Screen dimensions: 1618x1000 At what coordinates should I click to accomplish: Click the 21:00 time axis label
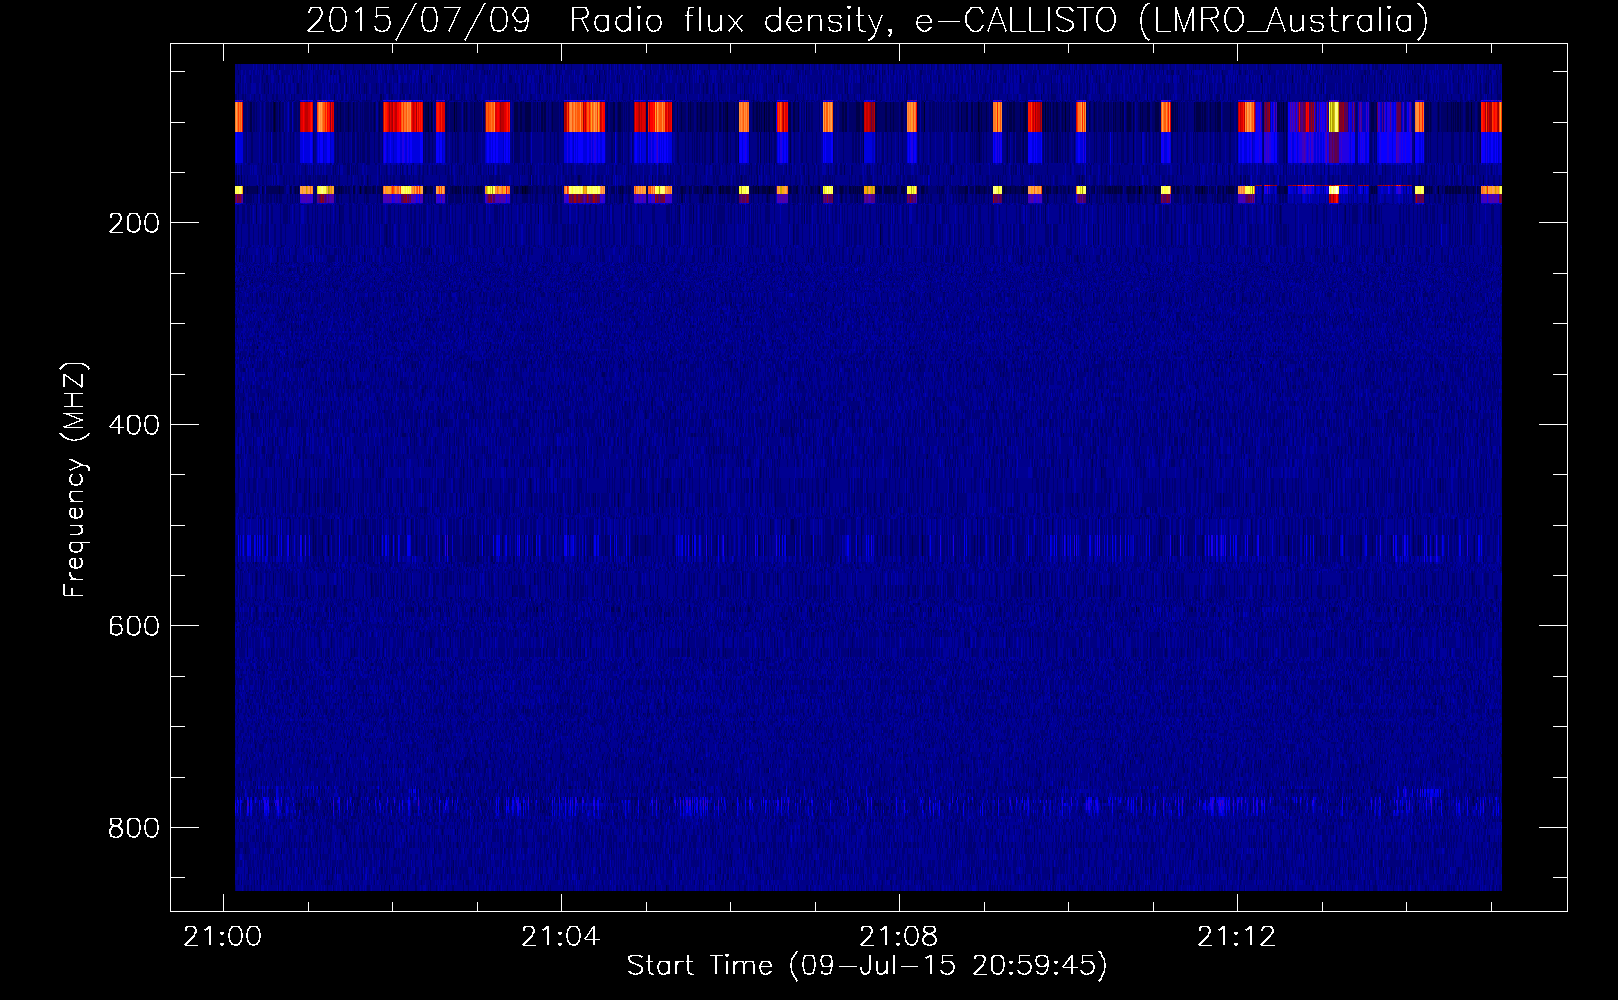(222, 936)
